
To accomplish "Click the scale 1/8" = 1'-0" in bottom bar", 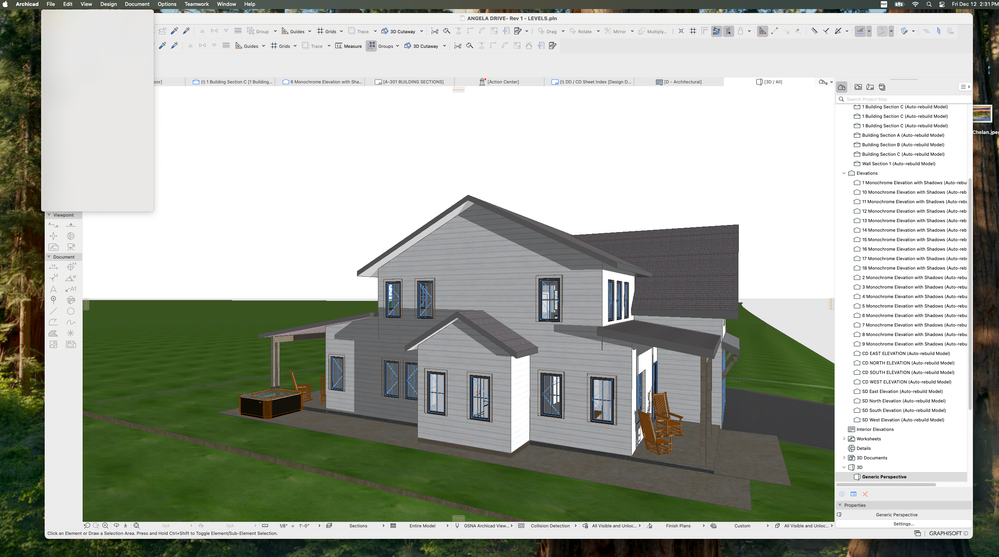I will (294, 526).
